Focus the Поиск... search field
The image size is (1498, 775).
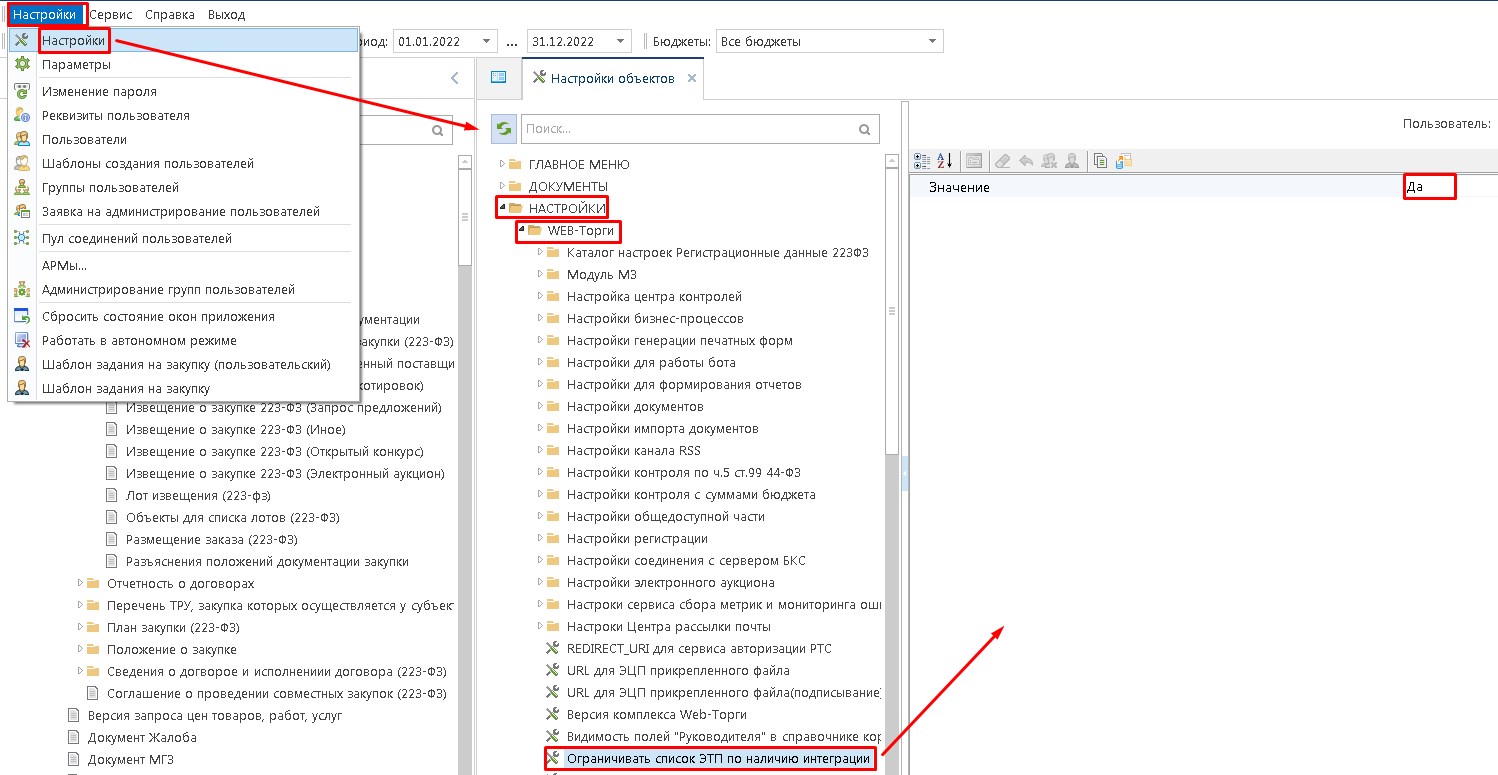pos(689,129)
